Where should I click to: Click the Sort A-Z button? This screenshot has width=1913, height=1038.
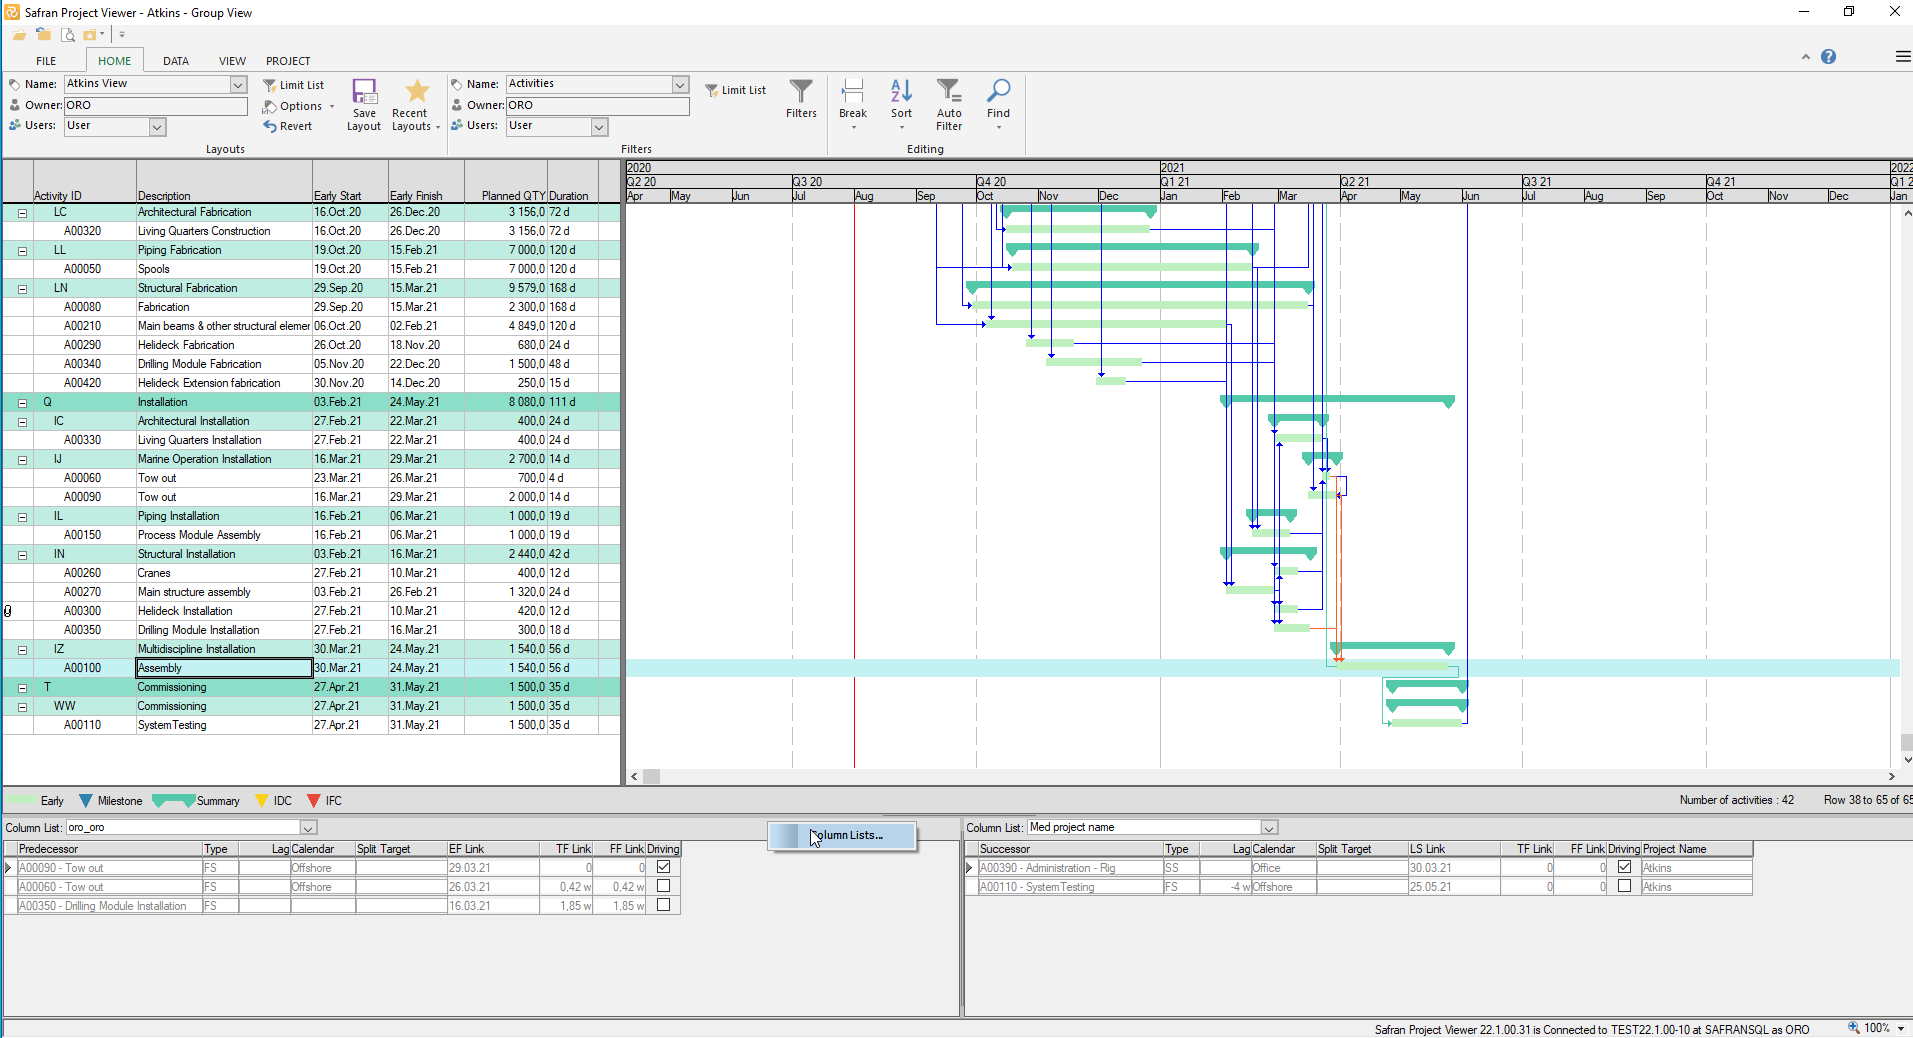[x=901, y=104]
